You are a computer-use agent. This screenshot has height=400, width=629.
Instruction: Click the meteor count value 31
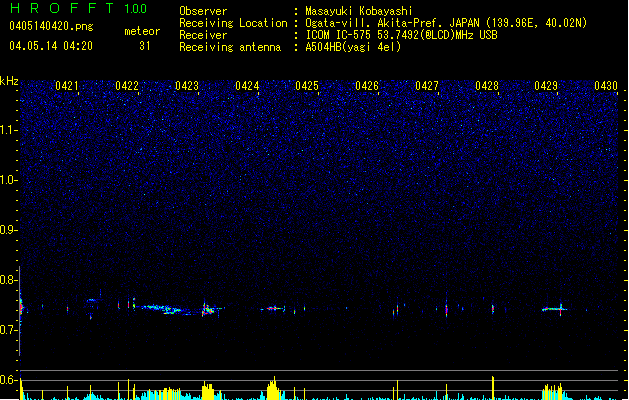click(145, 46)
